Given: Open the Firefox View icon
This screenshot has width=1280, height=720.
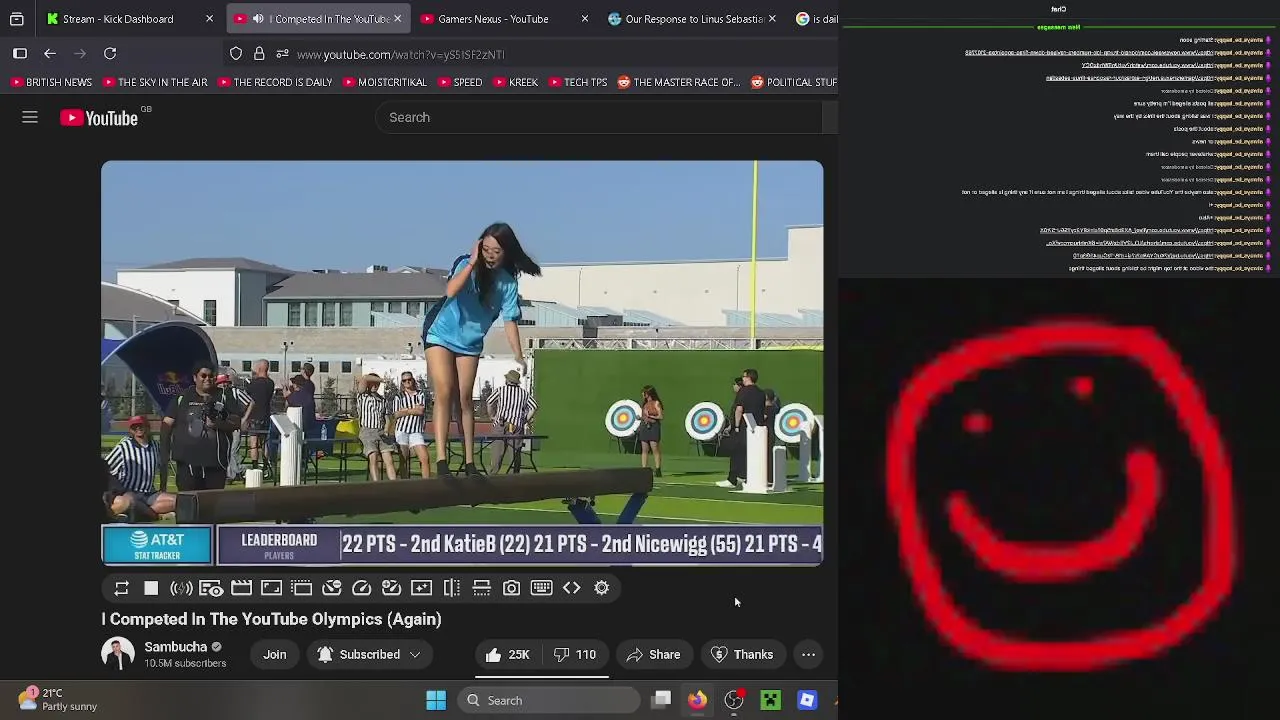Looking at the screenshot, I should click(x=17, y=19).
